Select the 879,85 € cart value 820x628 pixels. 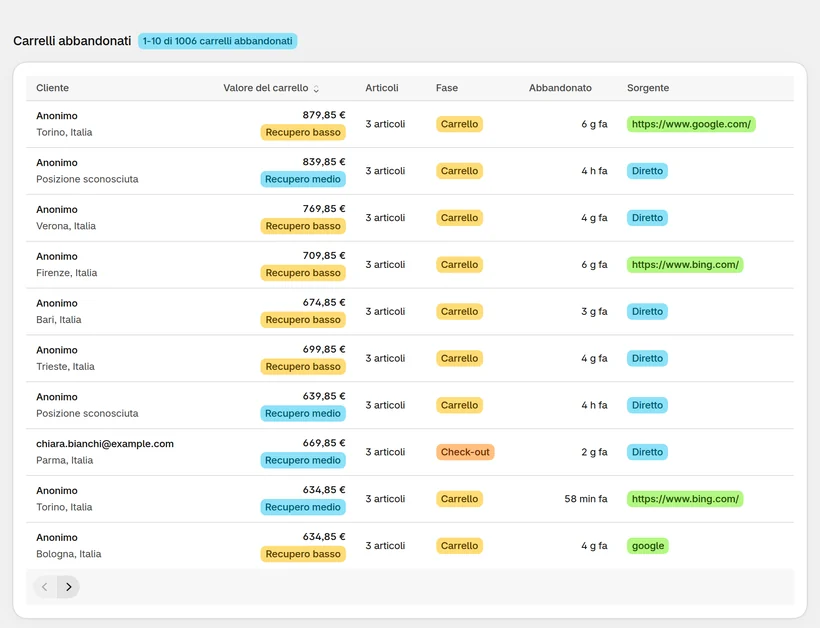(324, 115)
